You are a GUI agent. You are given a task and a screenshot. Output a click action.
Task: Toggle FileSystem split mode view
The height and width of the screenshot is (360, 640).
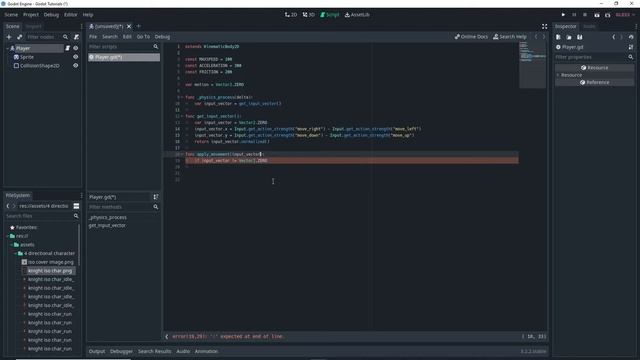tap(76, 206)
